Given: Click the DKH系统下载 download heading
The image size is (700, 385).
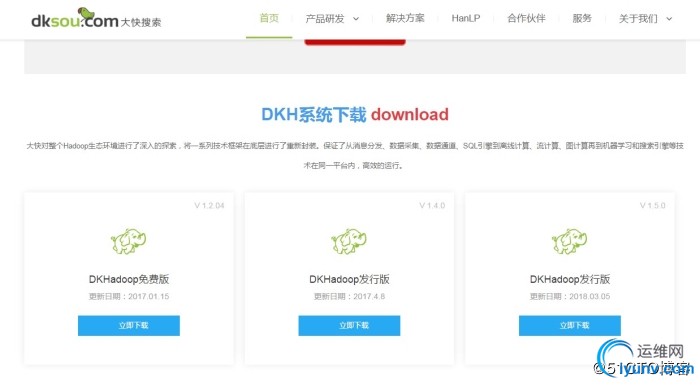Looking at the screenshot, I should 355,114.
